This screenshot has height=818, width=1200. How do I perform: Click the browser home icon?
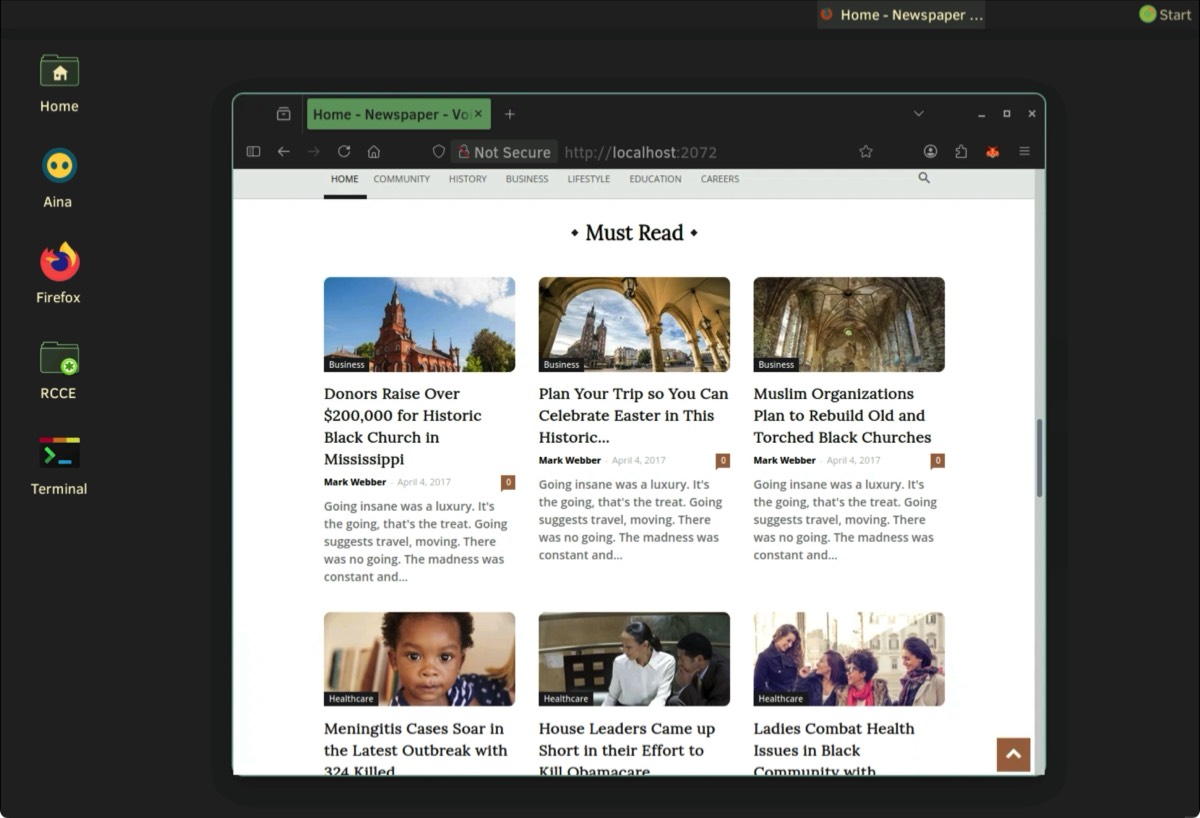[374, 152]
